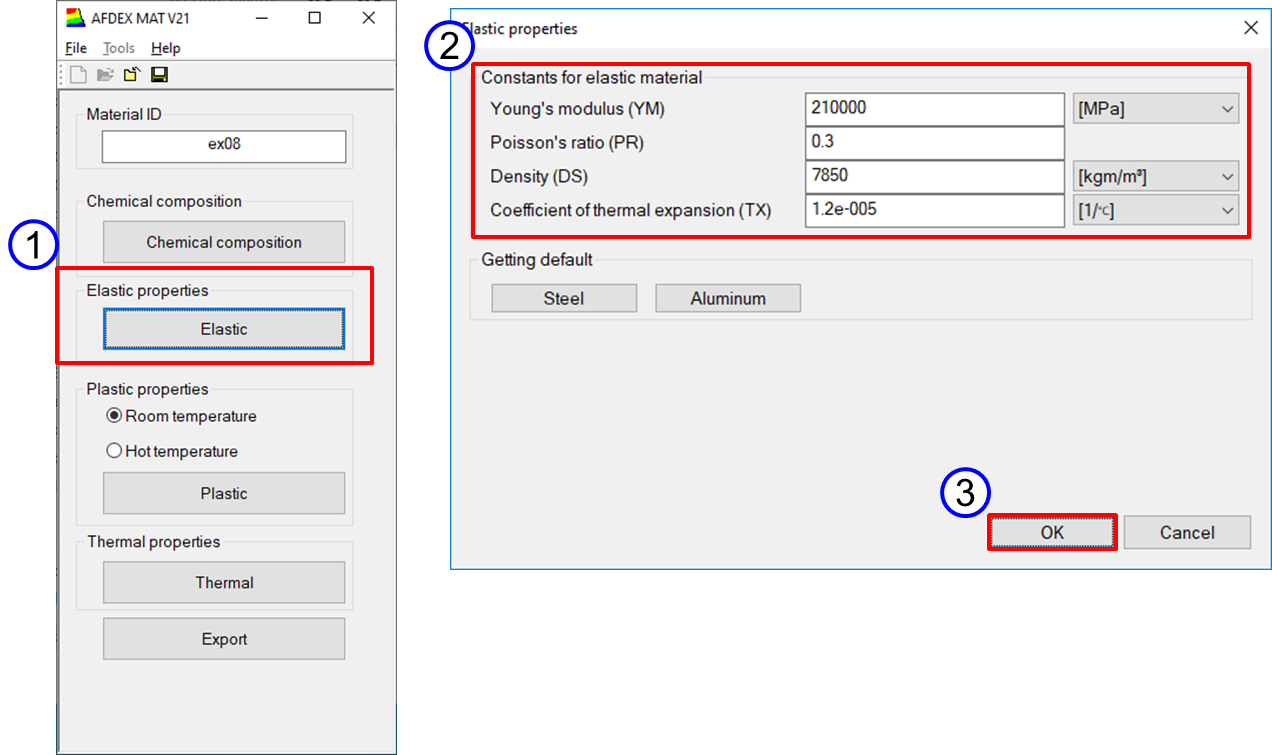Click the AFDEX MAT rainbow app icon

pyautogui.click(x=76, y=18)
